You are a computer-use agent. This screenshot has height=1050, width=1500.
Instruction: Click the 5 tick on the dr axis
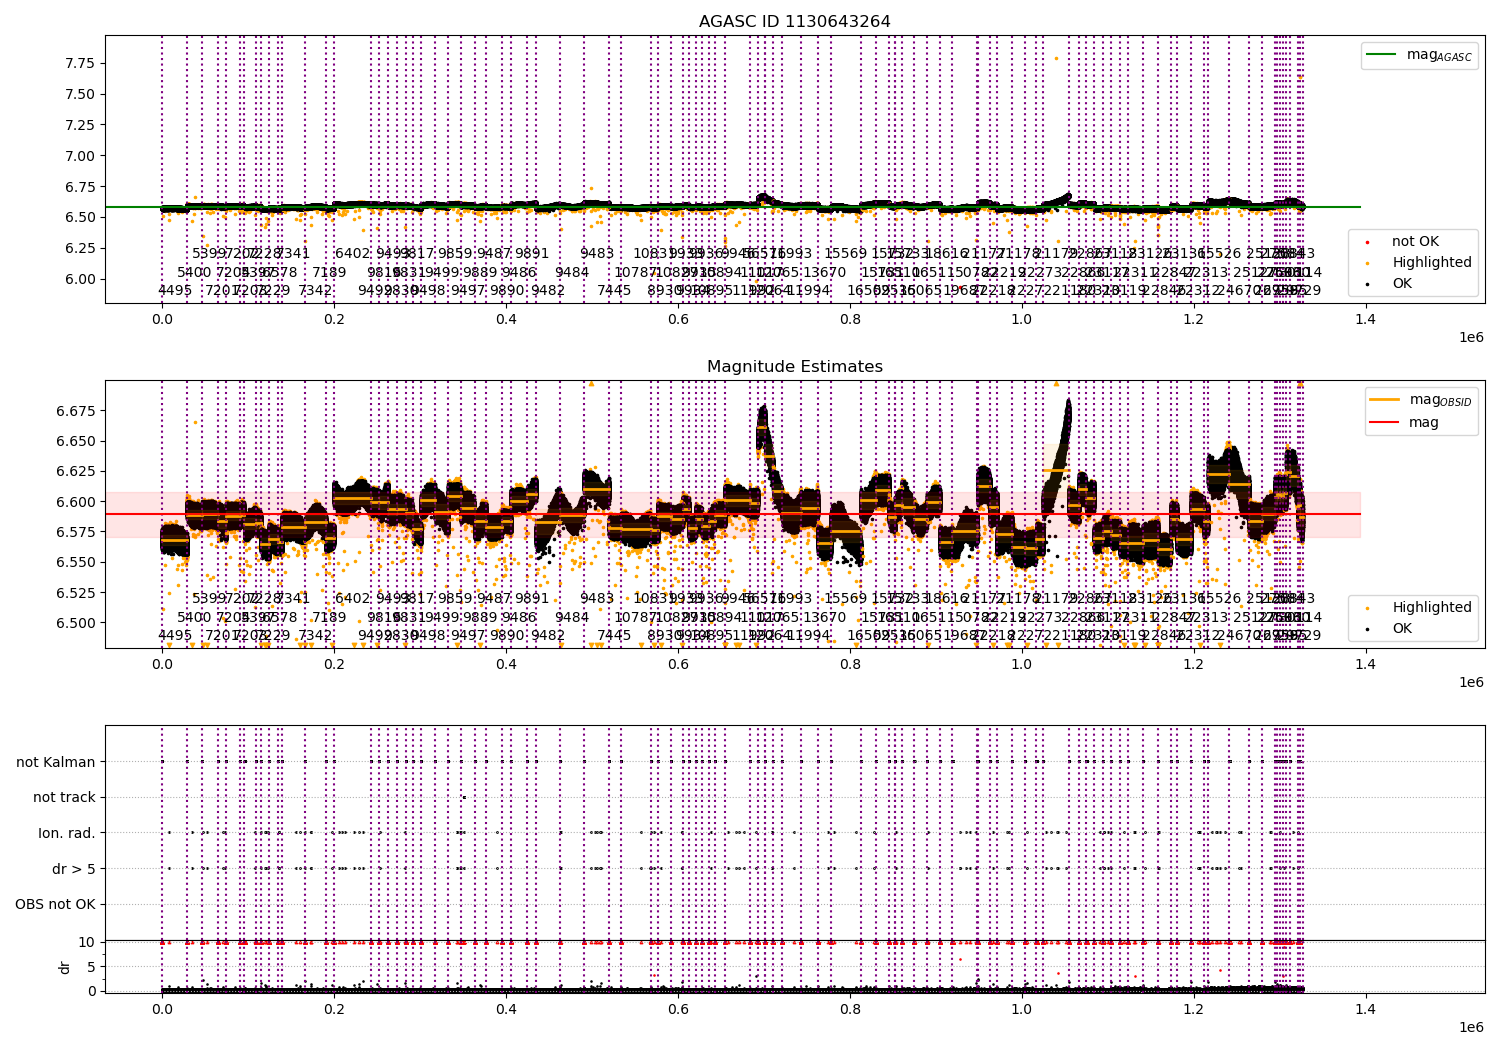[x=91, y=967]
